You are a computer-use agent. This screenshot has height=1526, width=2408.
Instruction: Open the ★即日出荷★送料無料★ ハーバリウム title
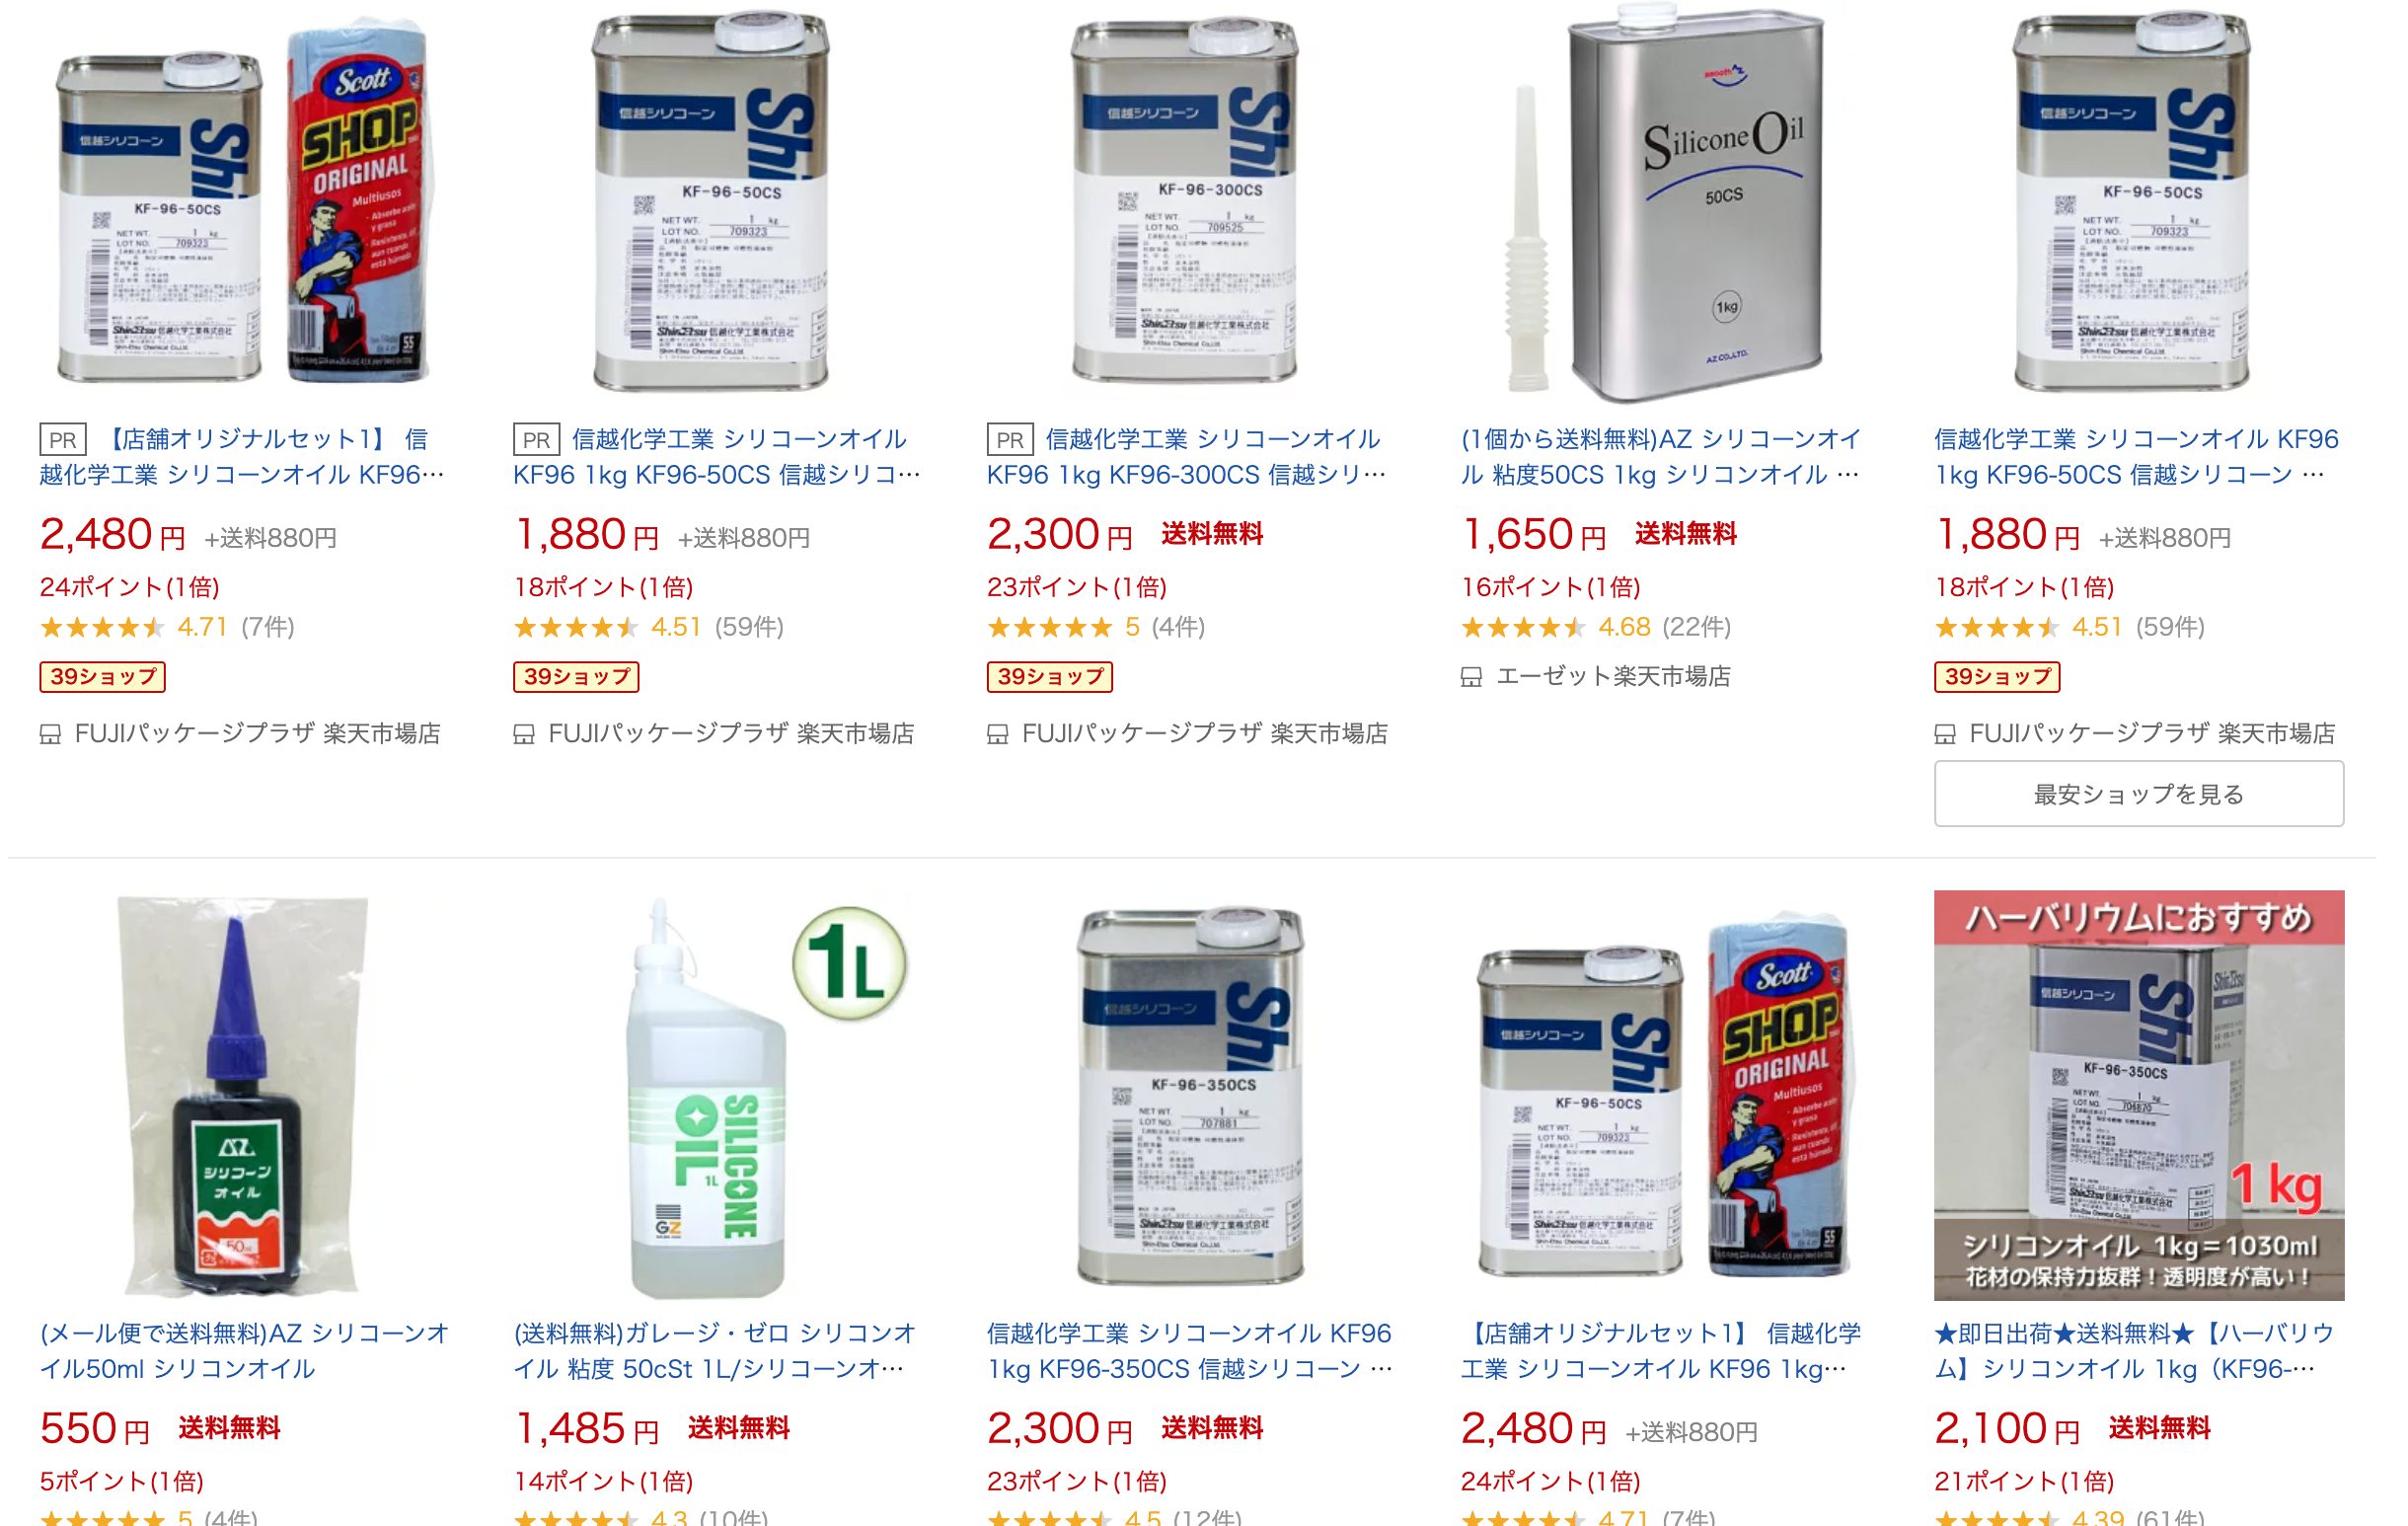[x=2135, y=1350]
